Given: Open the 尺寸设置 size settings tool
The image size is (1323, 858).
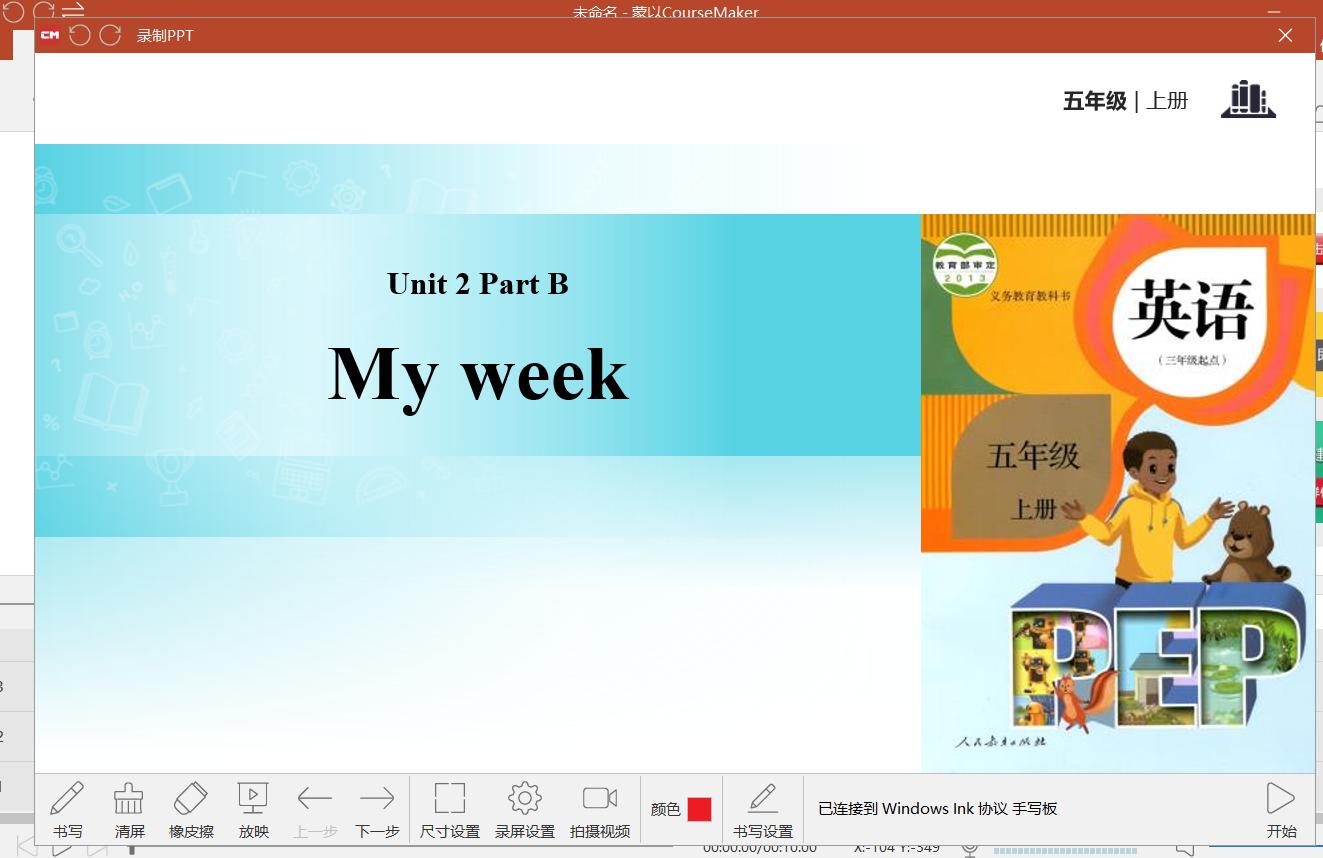Looking at the screenshot, I should click(x=449, y=809).
